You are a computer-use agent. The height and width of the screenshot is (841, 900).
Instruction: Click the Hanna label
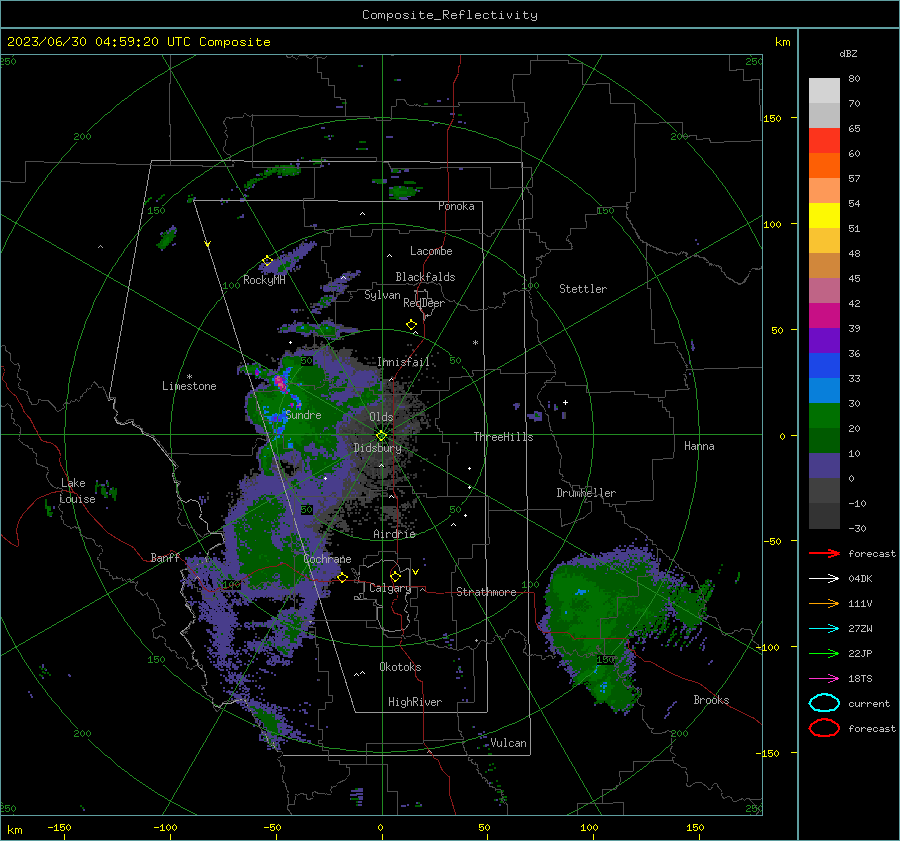pyautogui.click(x=699, y=446)
